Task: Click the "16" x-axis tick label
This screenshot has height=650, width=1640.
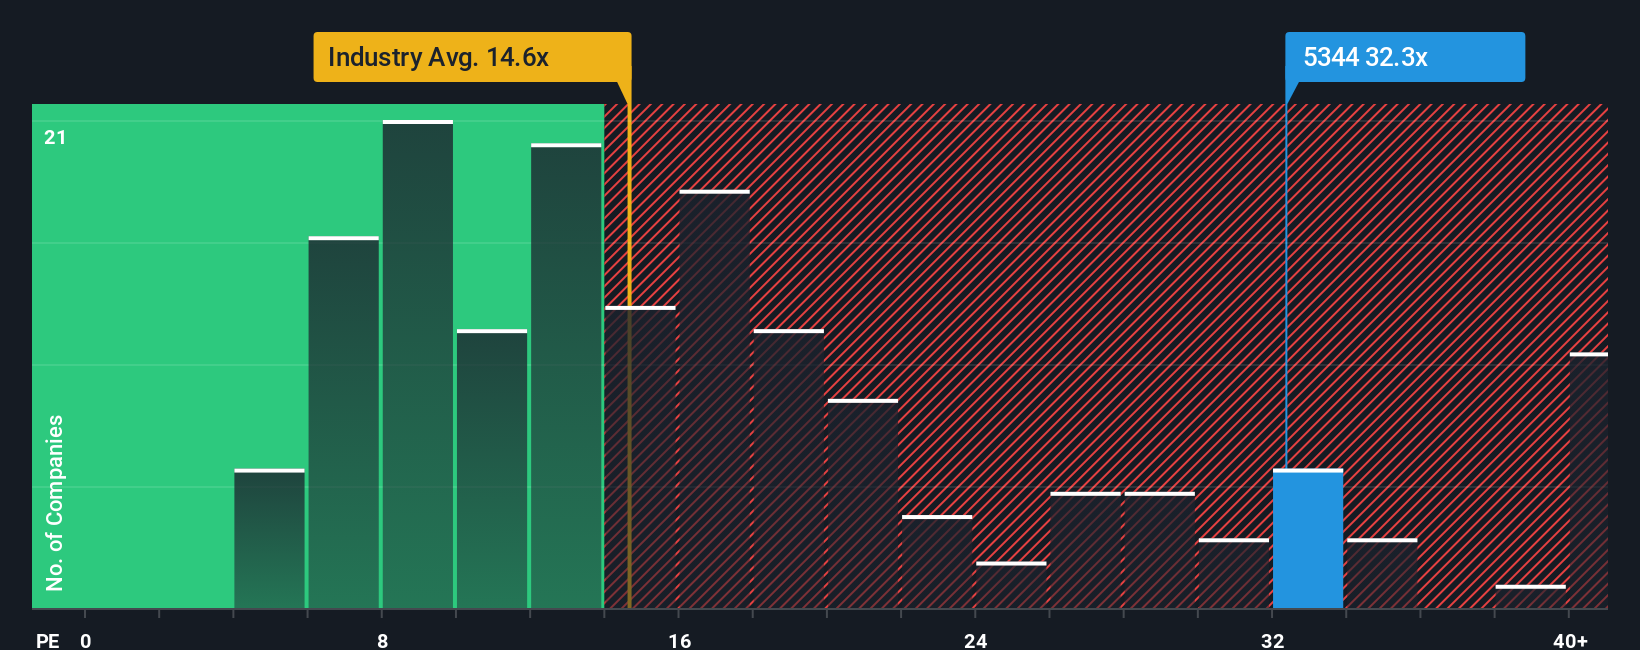Action: [x=680, y=641]
